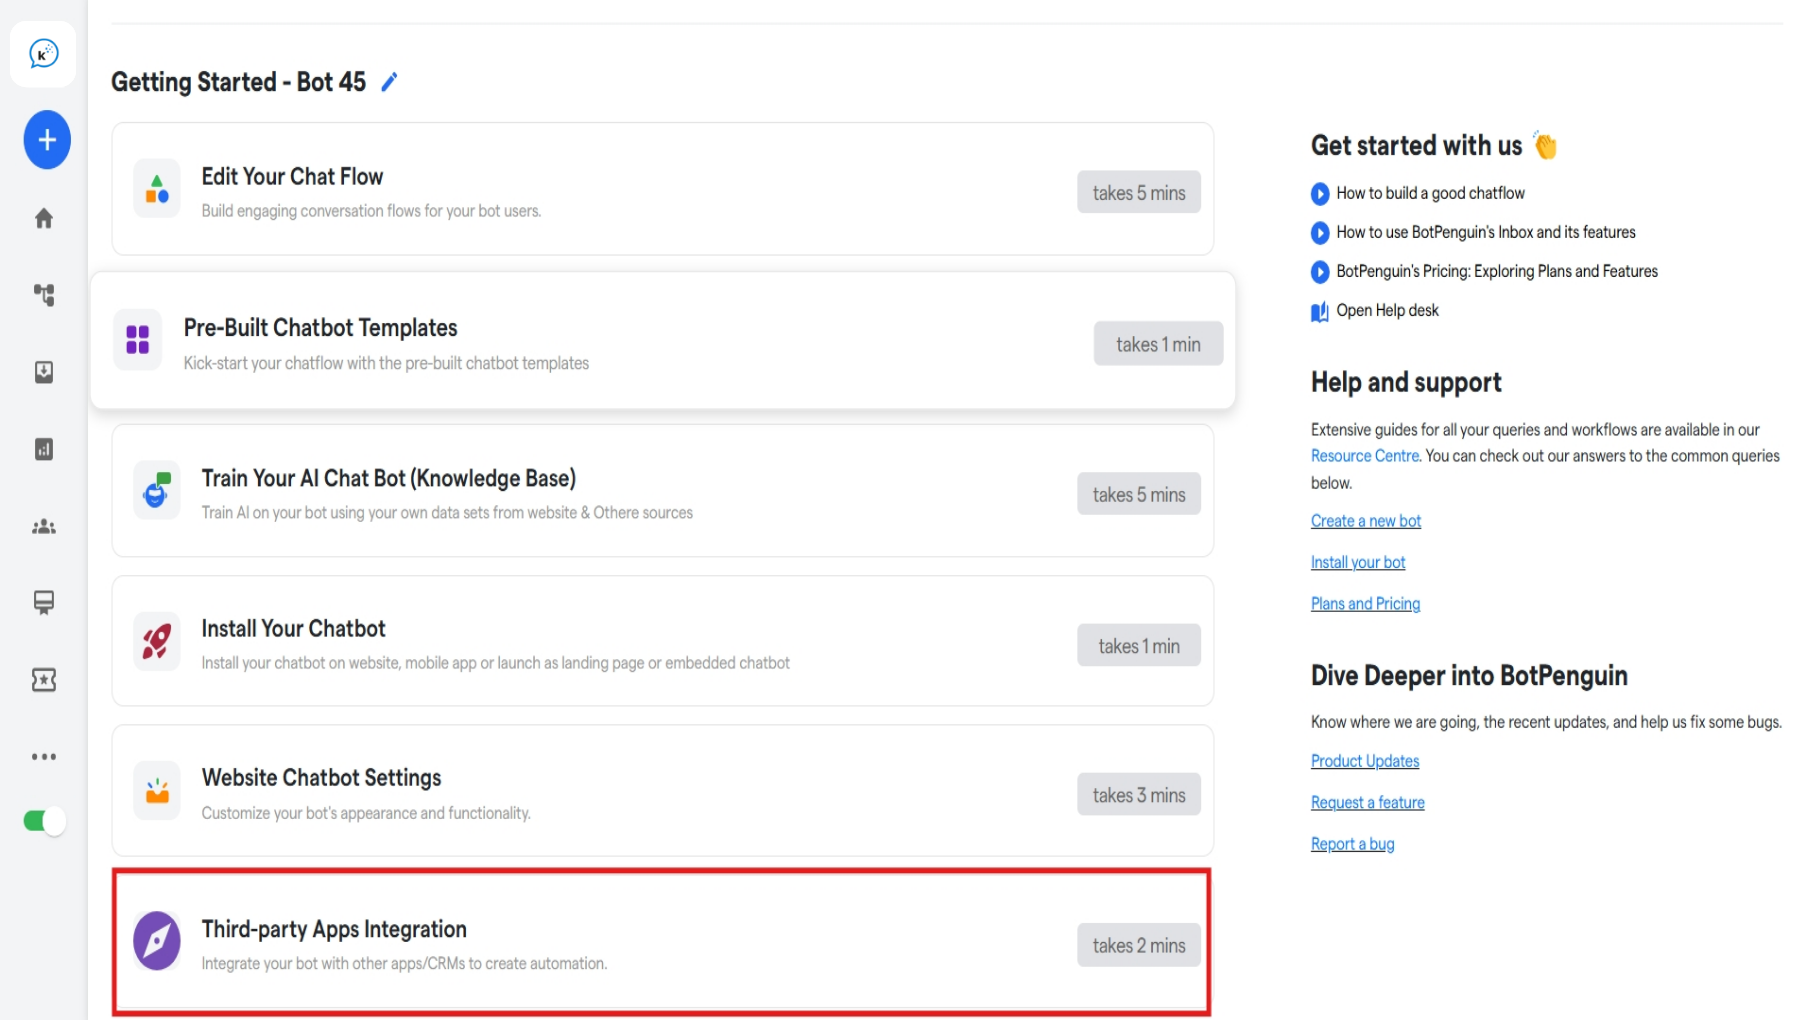1806x1020 pixels.
Task: Open 'Request a feature' link
Action: [x=1368, y=803]
